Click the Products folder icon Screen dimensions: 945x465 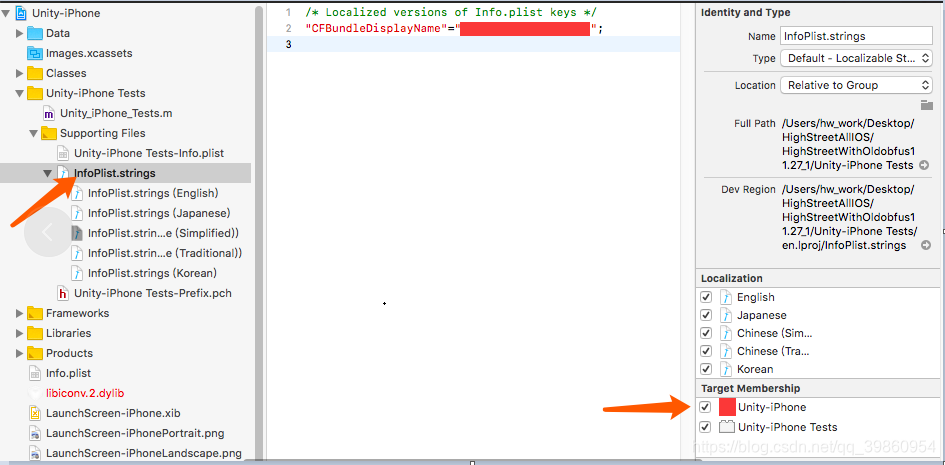tap(35, 353)
